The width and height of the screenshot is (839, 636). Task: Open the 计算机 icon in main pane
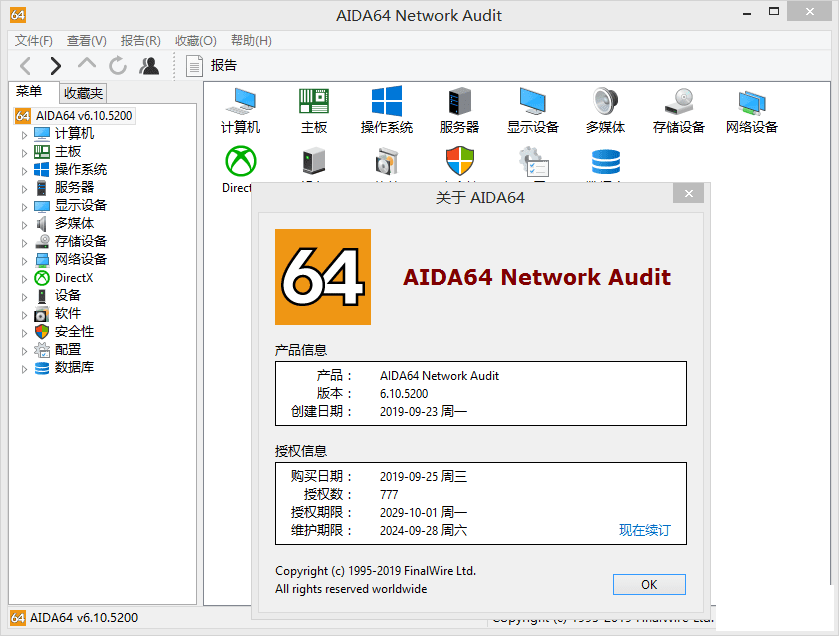(x=240, y=111)
